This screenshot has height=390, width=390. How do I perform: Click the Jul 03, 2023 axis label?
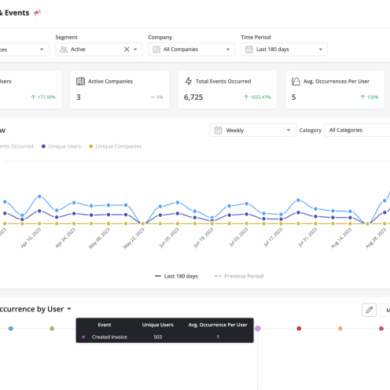coord(238,237)
